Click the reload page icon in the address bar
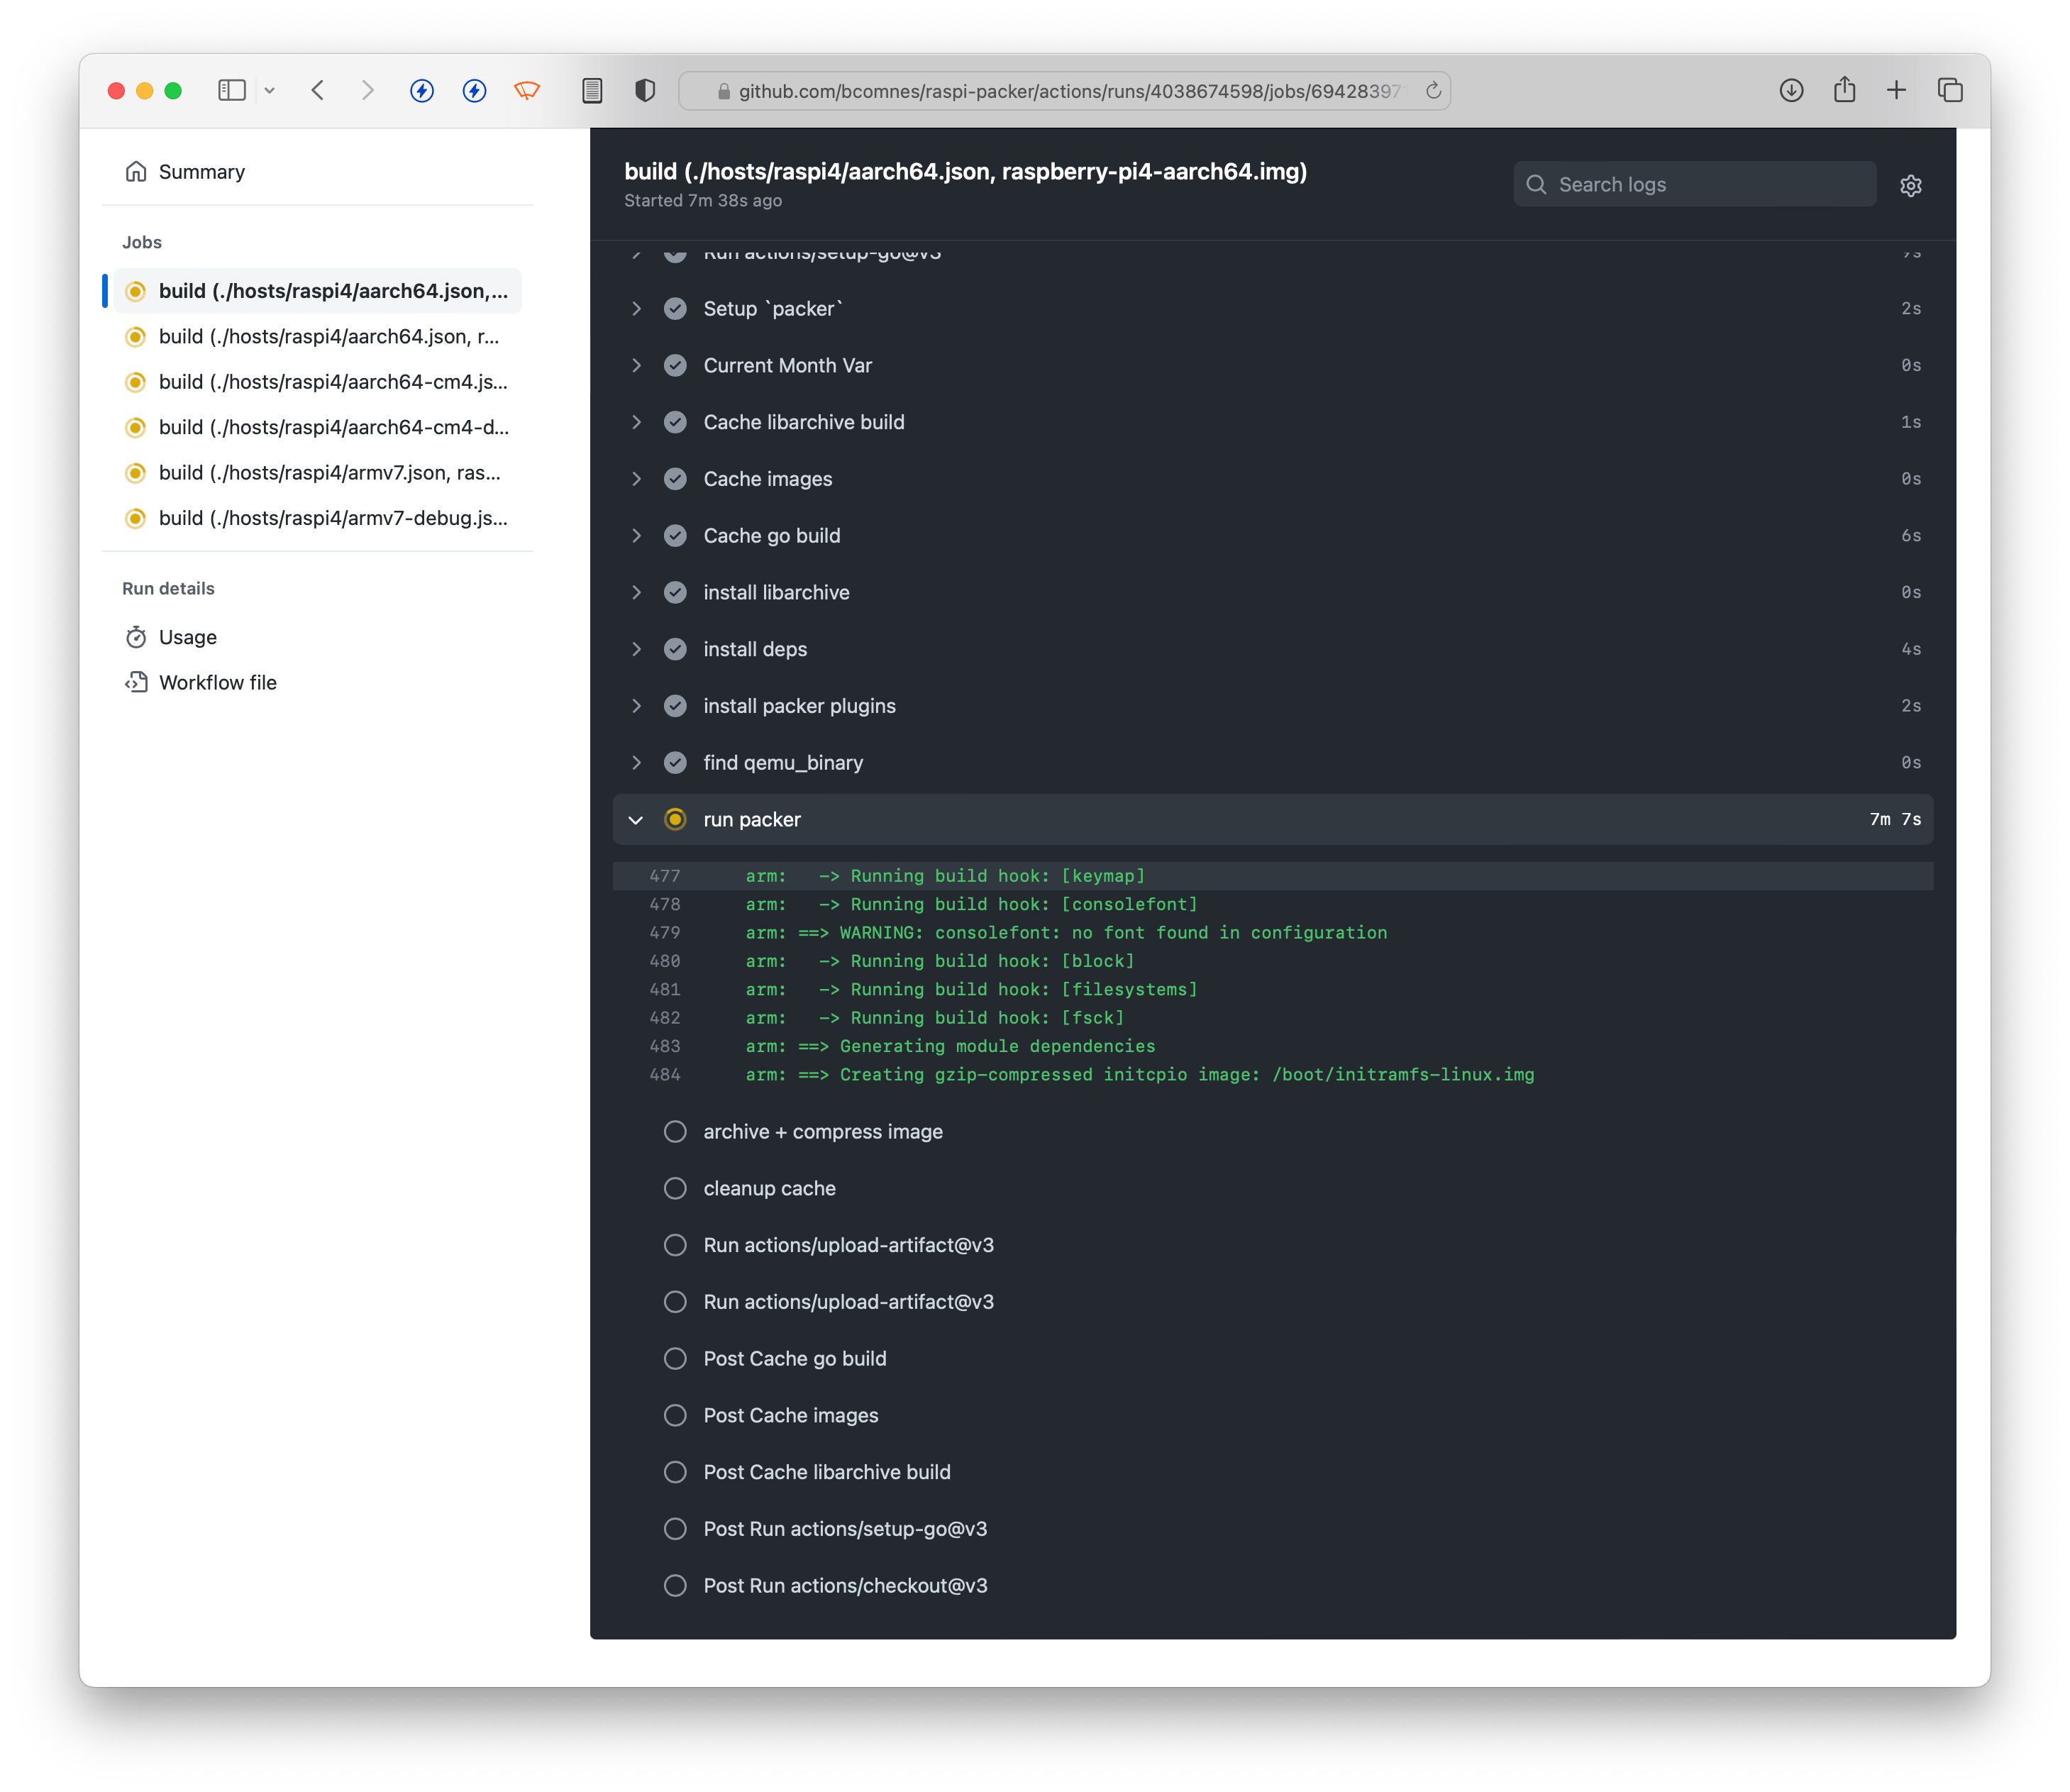 [x=1433, y=91]
